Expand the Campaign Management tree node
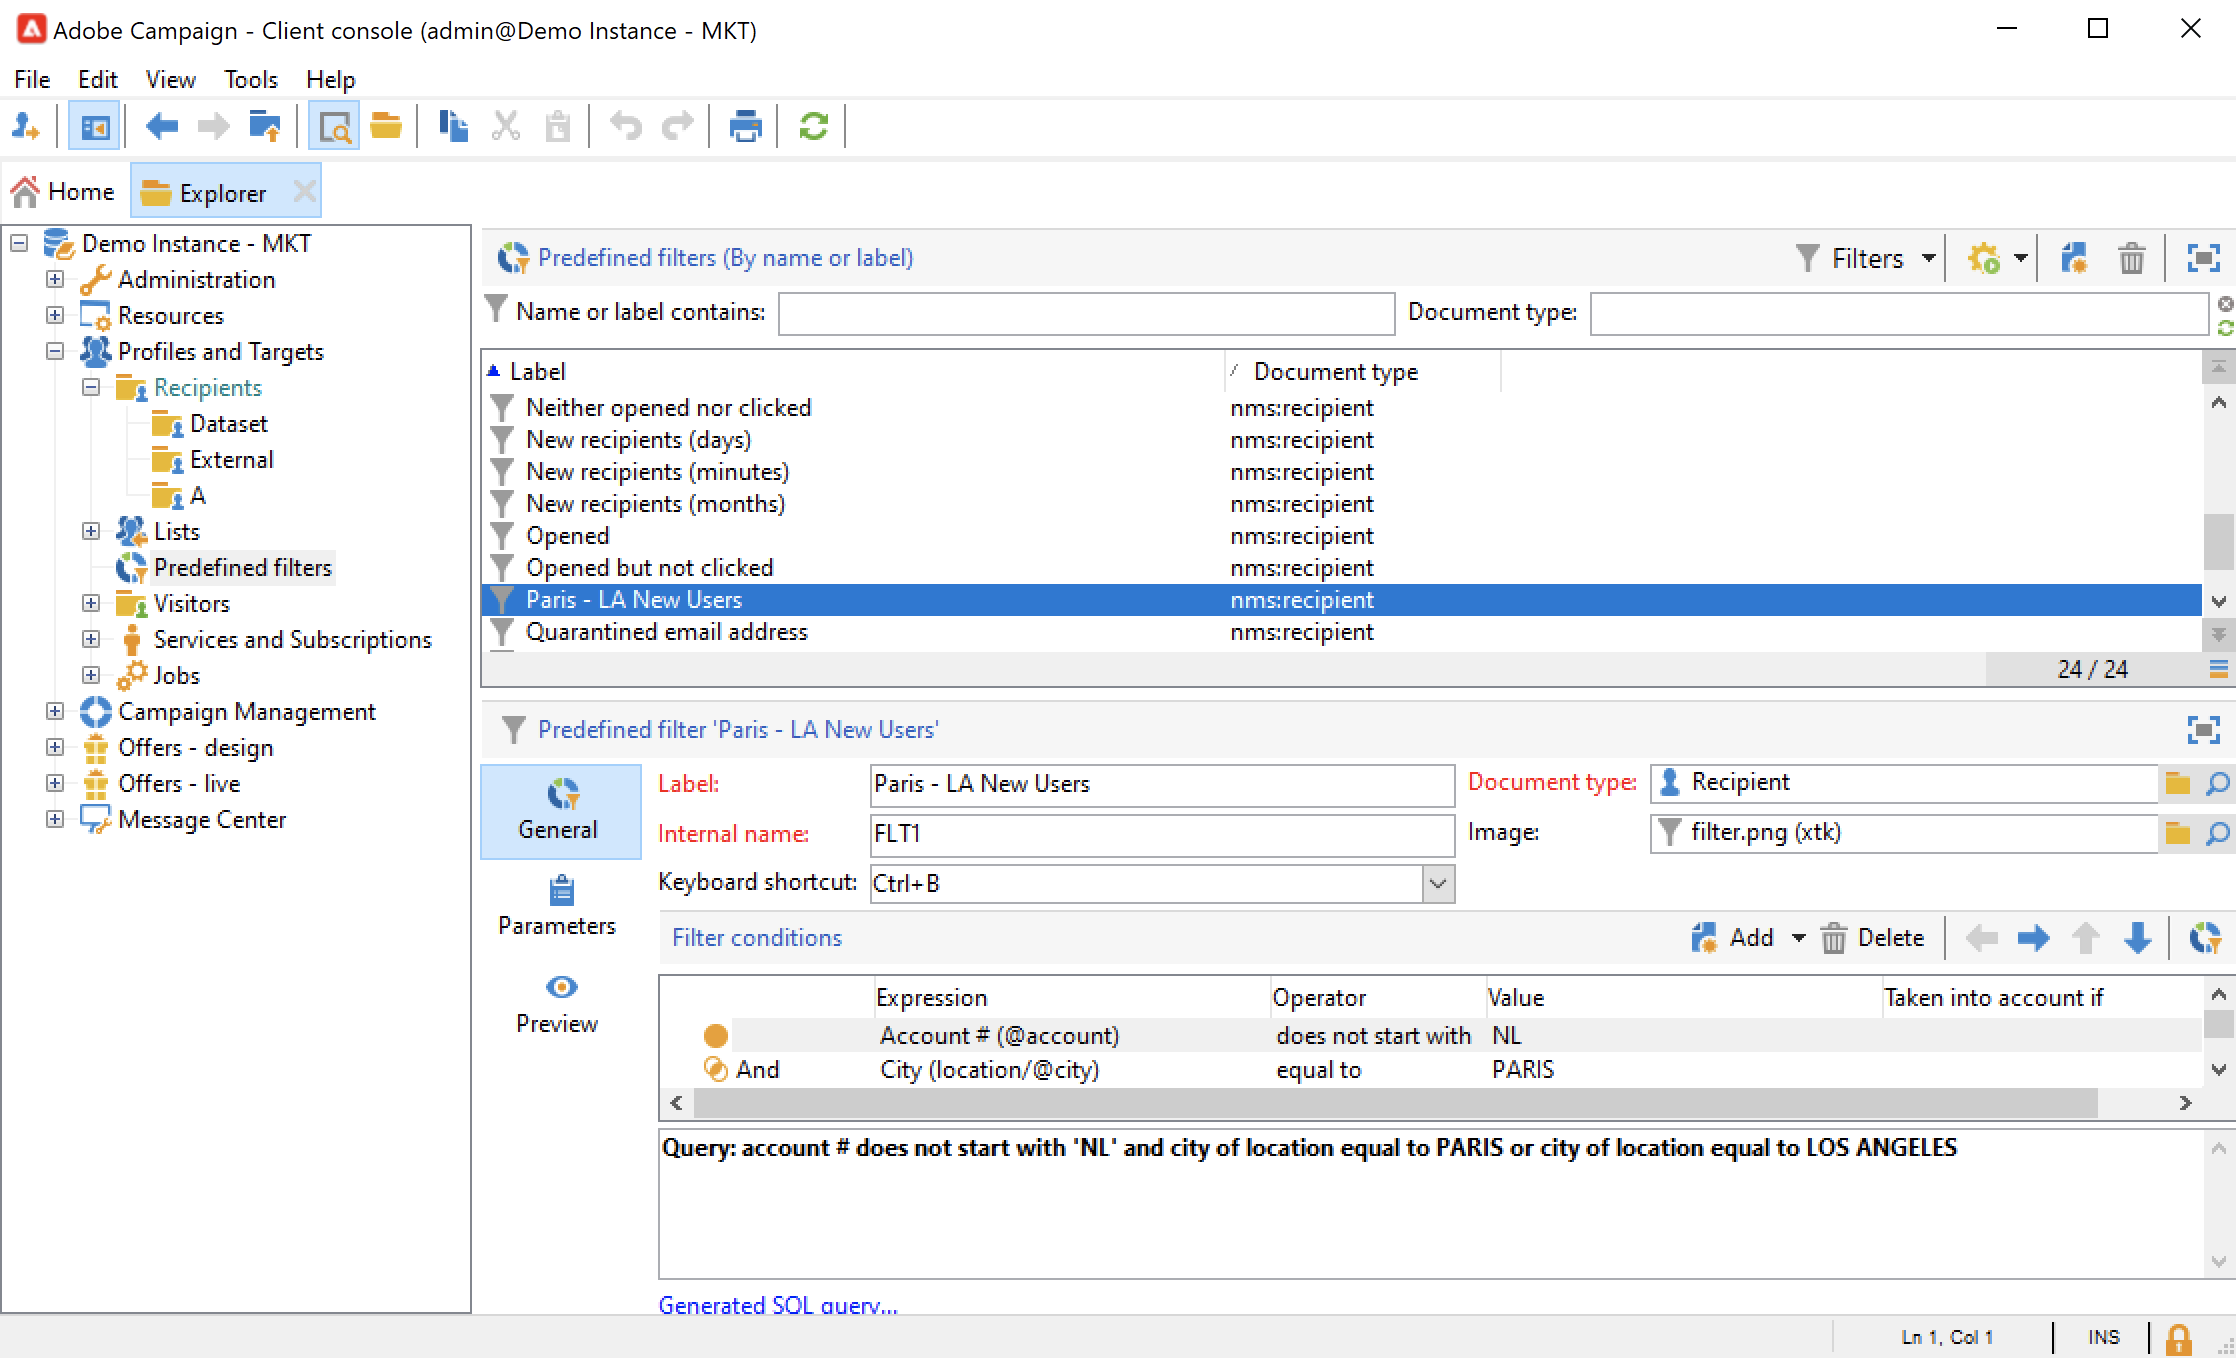Viewport: 2236px width, 1358px height. tap(55, 712)
